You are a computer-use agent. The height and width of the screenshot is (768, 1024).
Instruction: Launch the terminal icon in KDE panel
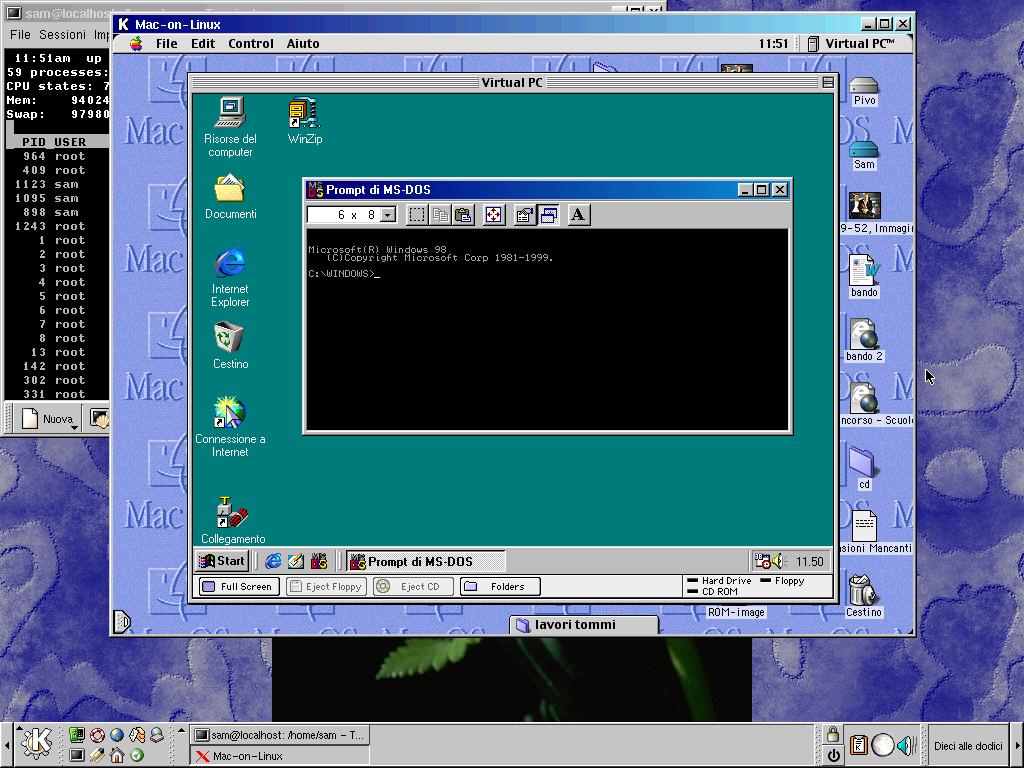click(x=76, y=755)
